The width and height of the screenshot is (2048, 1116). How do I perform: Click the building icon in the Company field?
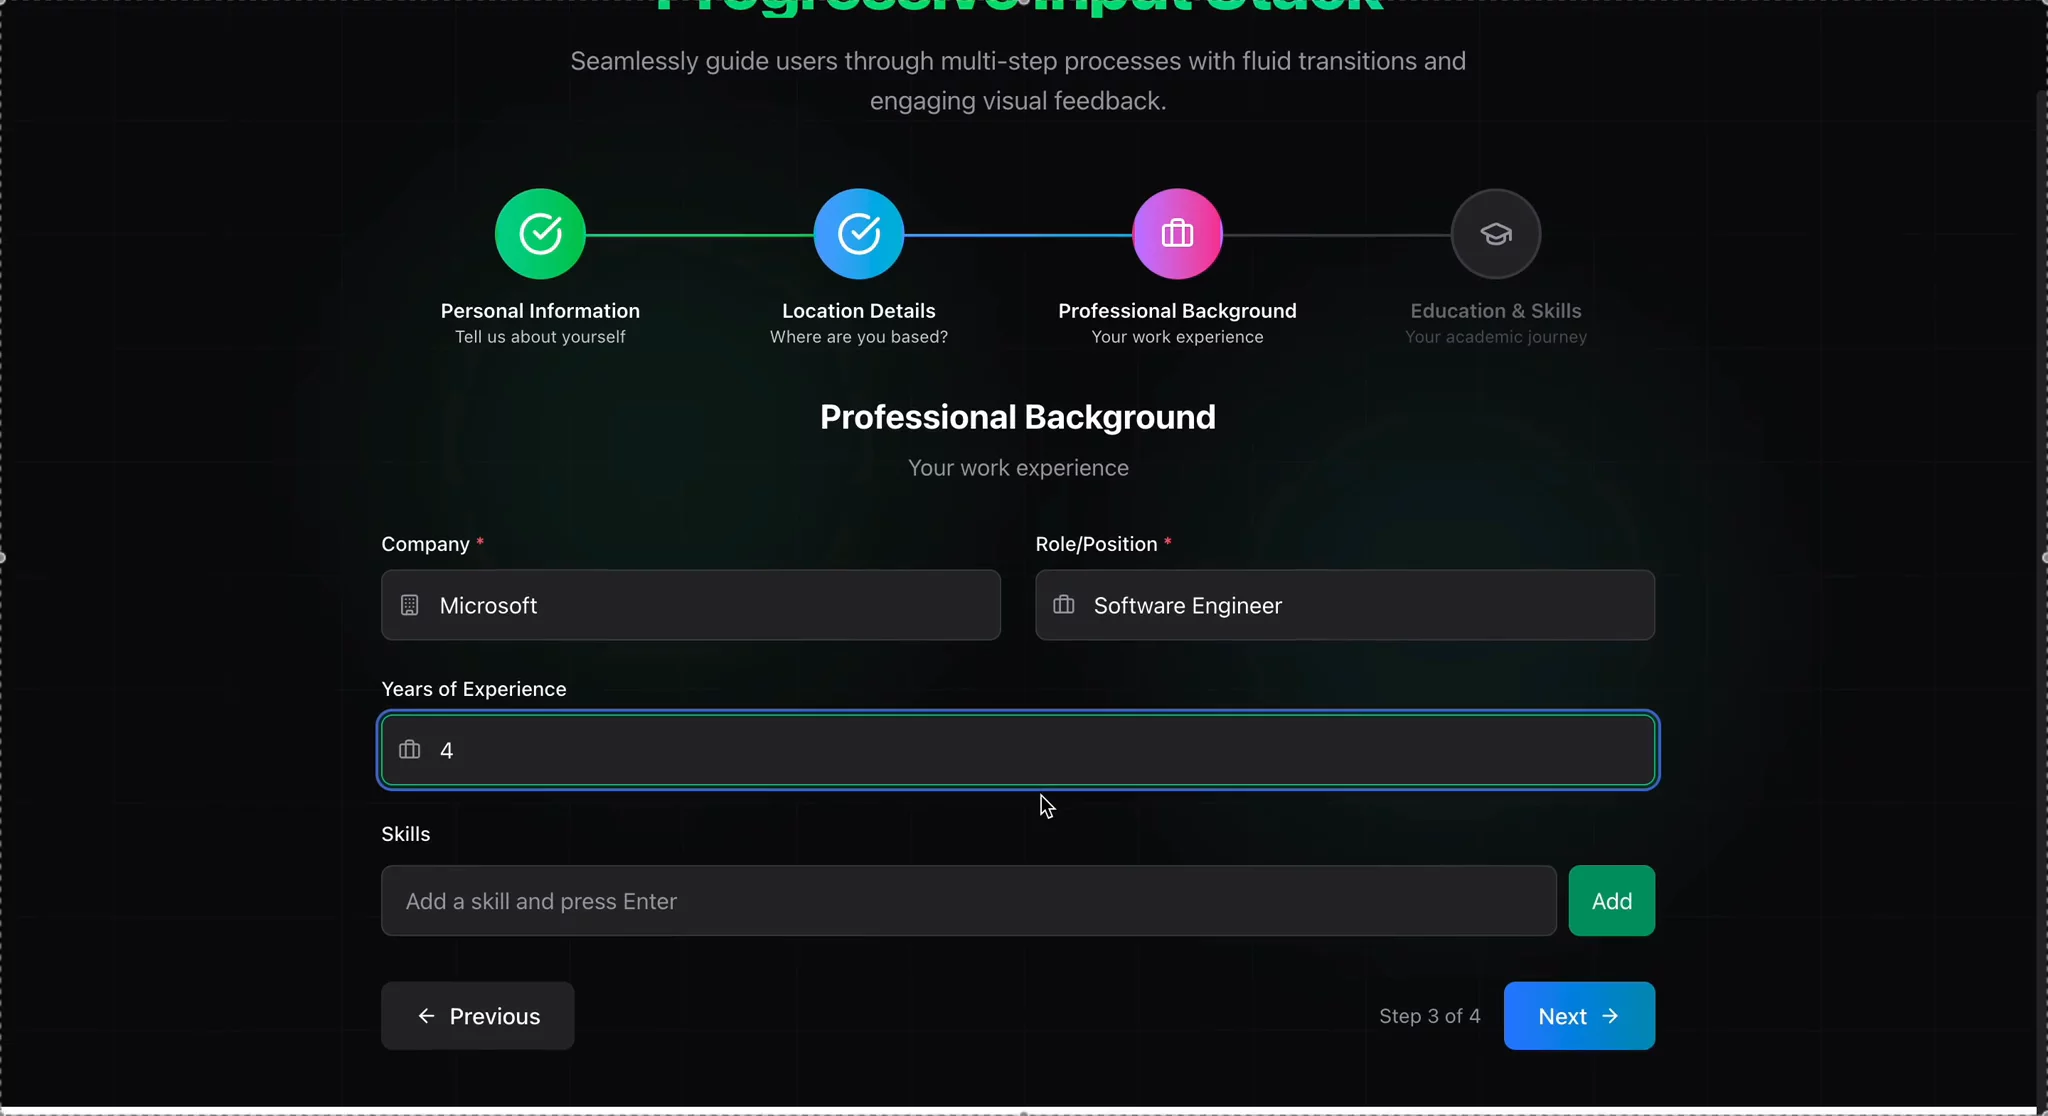[410, 605]
